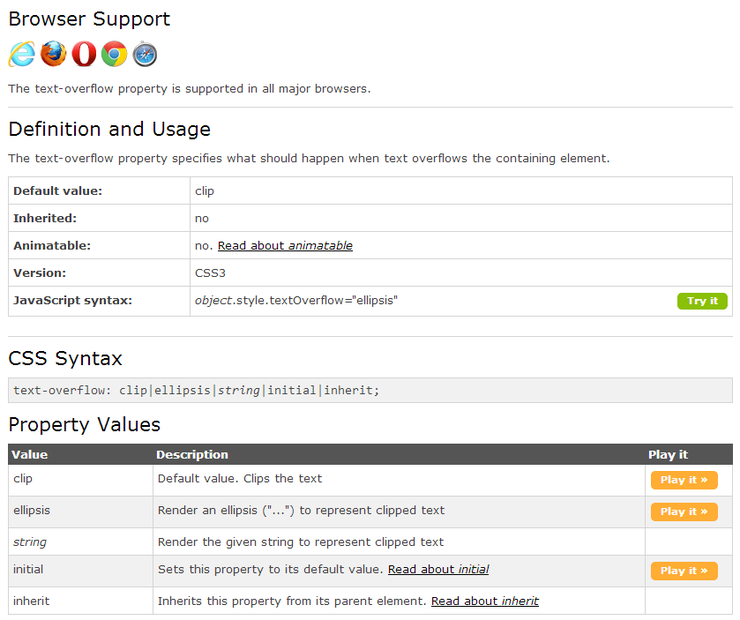Click the Chrome browser icon
The height and width of the screenshot is (620, 740).
[x=114, y=54]
